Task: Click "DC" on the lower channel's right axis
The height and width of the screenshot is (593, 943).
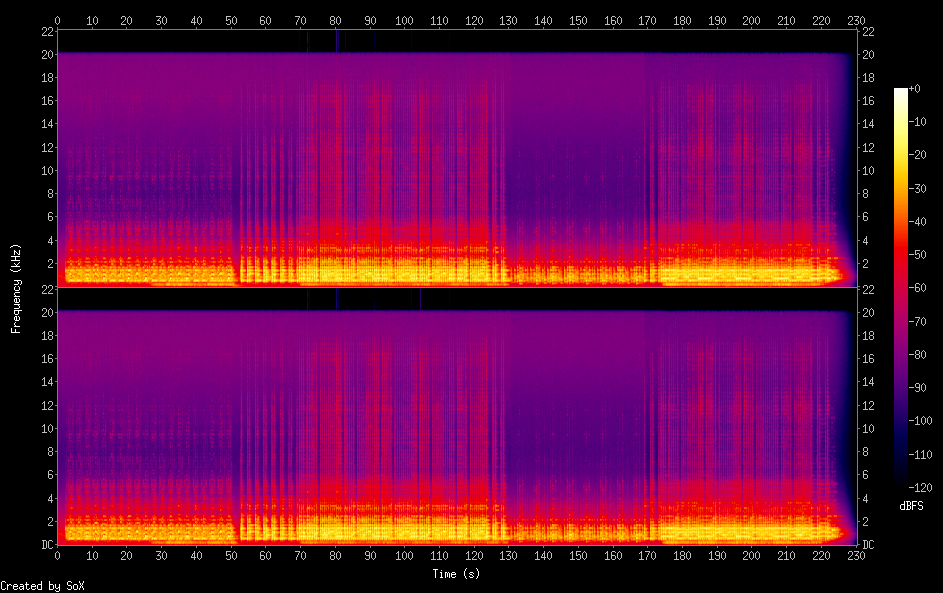Action: [868, 544]
